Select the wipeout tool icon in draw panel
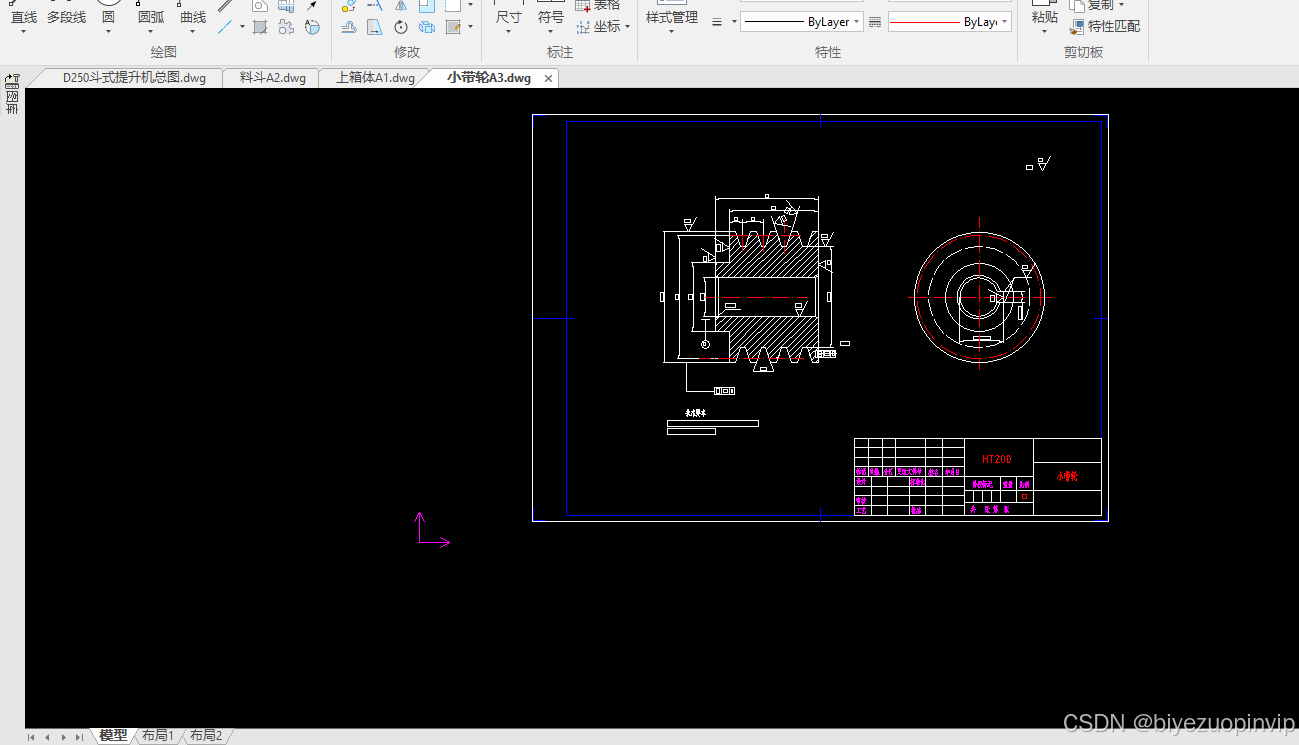This screenshot has height=745, width=1299. tap(312, 27)
